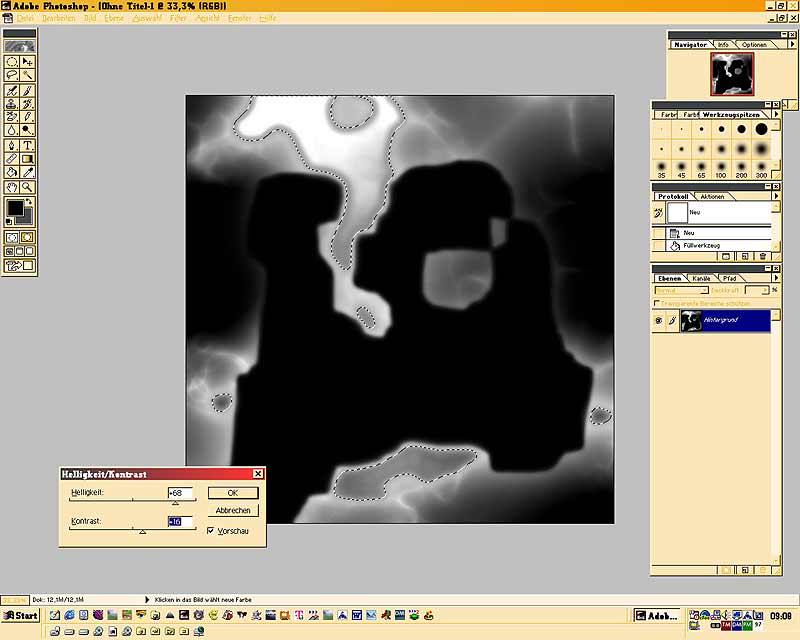Select the Hand tool
The image size is (800, 640).
click(x=11, y=187)
